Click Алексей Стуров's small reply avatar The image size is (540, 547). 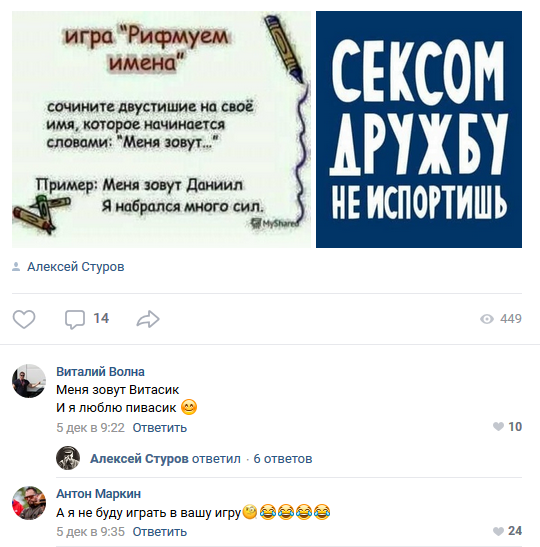pos(68,458)
